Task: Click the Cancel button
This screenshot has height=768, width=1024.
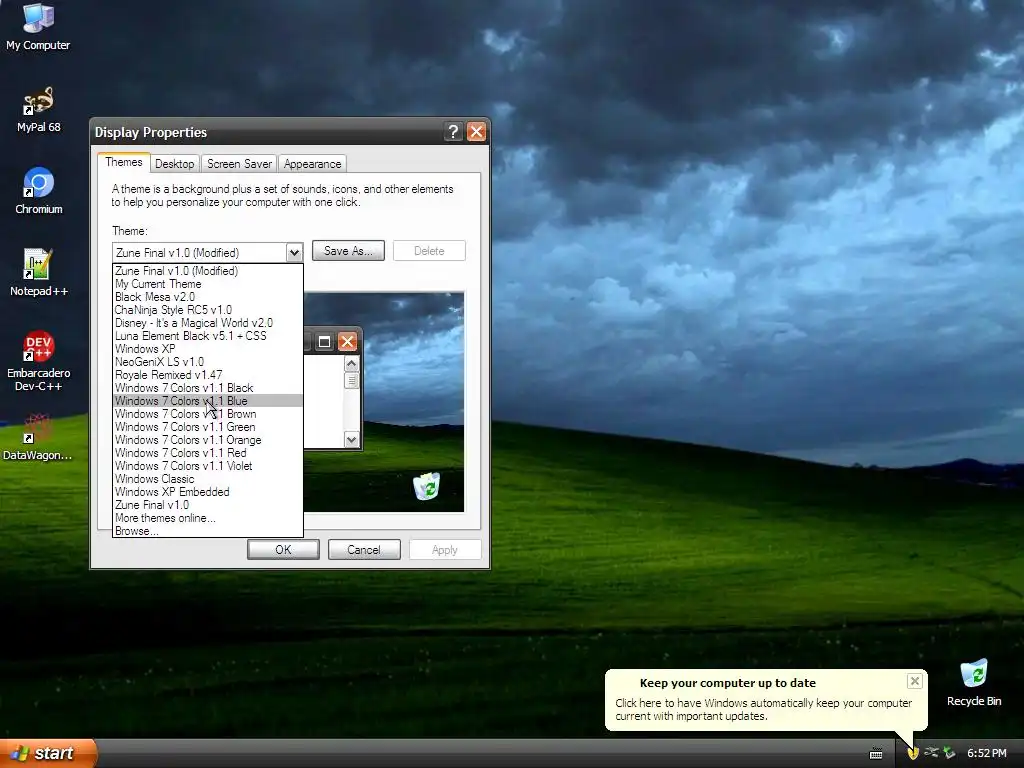Action: click(364, 550)
